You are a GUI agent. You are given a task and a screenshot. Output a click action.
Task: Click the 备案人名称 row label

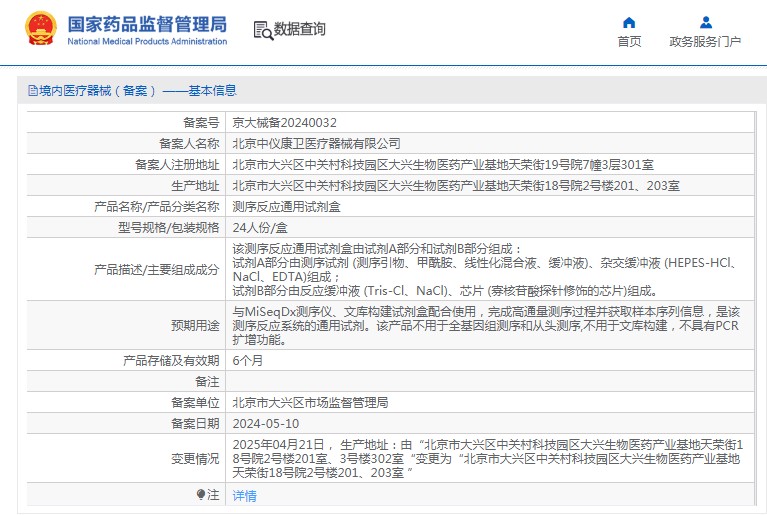pos(189,143)
